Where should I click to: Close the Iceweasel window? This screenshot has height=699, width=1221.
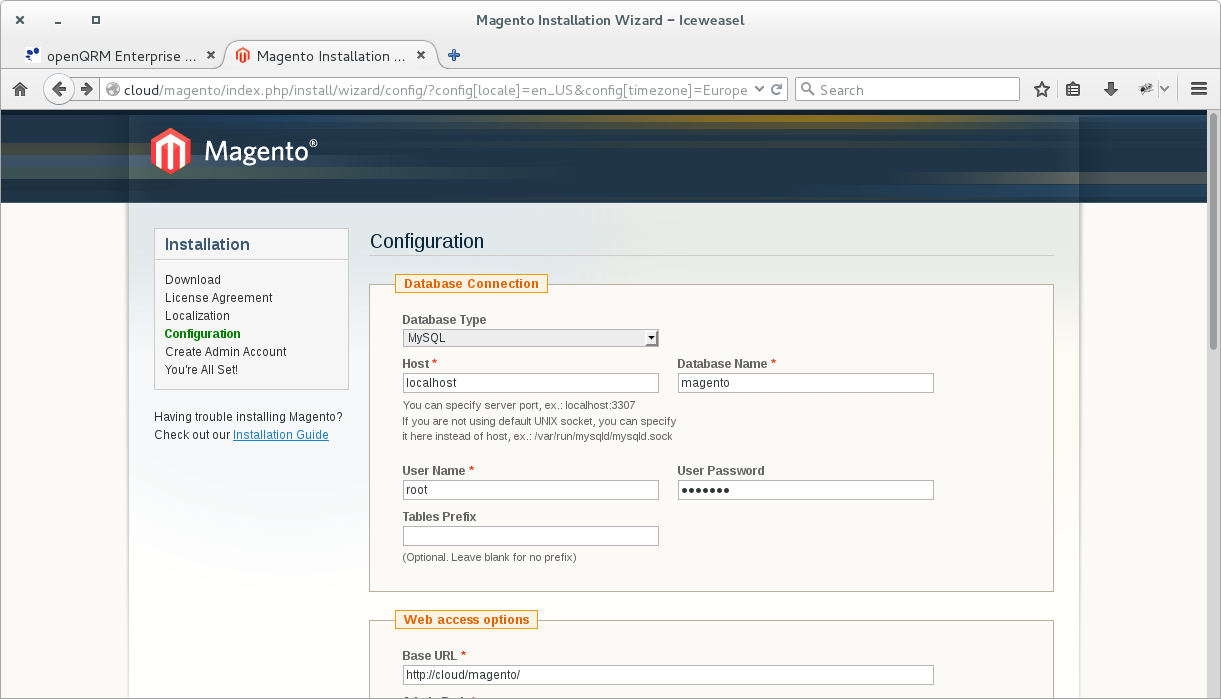[20, 20]
